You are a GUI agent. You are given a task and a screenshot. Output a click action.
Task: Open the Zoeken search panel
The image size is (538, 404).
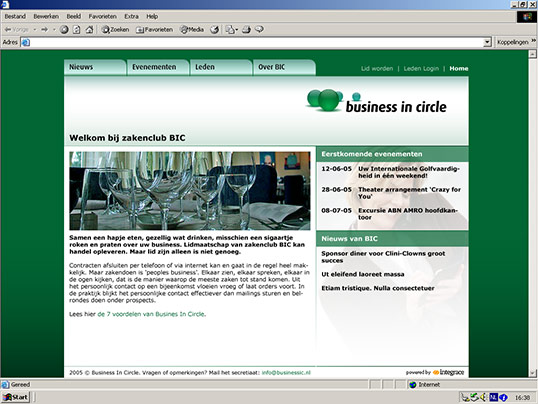115,30
